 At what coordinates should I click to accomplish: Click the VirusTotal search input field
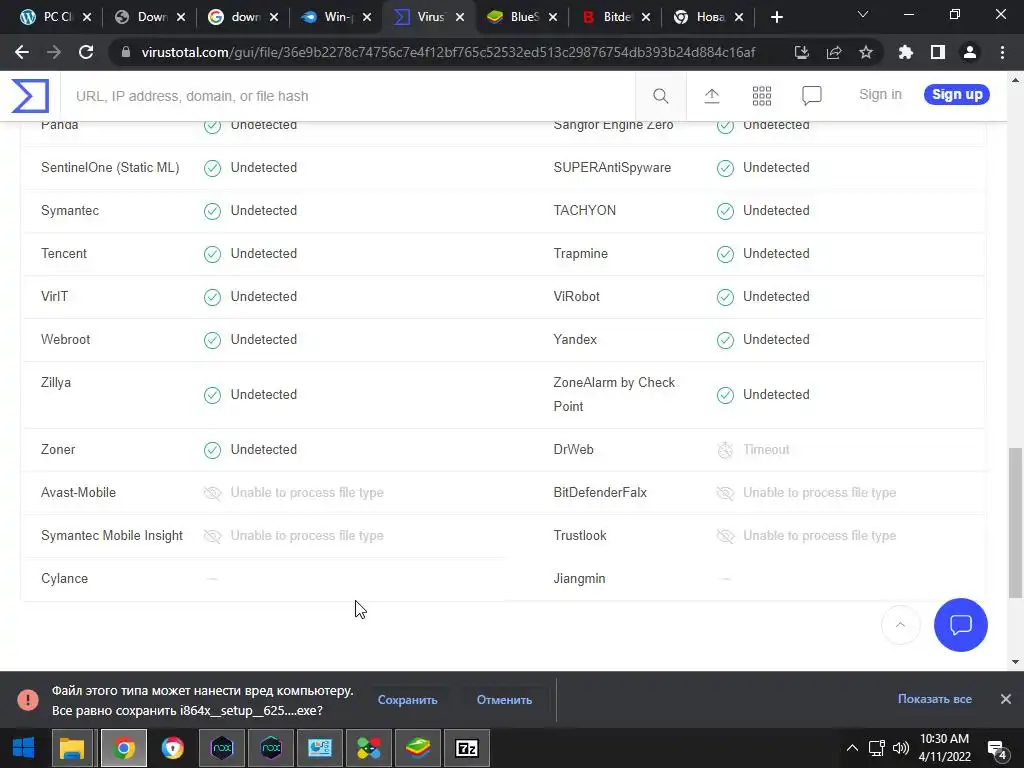tap(347, 96)
